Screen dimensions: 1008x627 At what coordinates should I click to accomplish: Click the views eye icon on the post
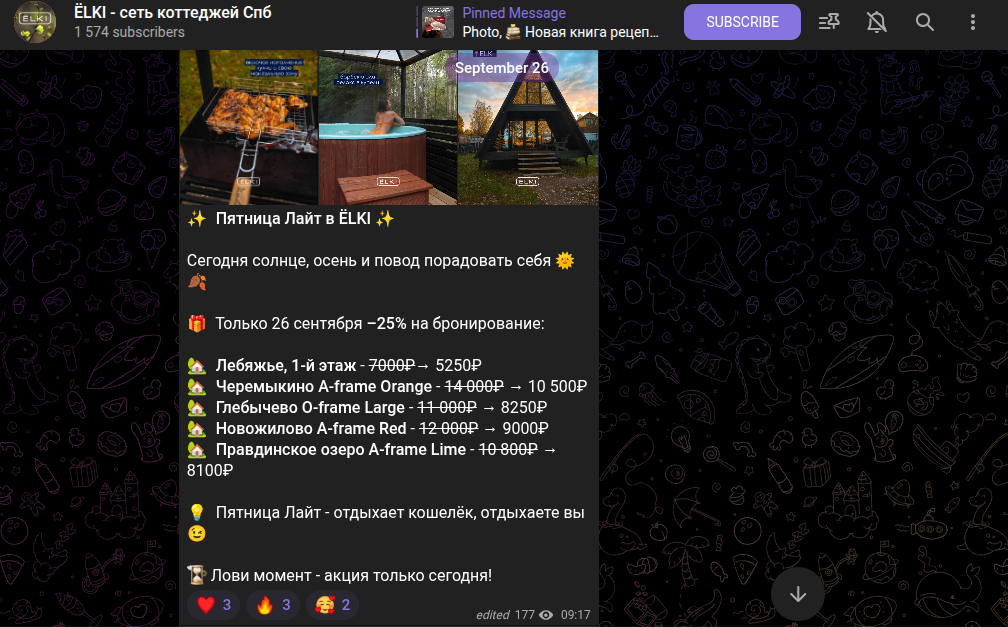(546, 615)
